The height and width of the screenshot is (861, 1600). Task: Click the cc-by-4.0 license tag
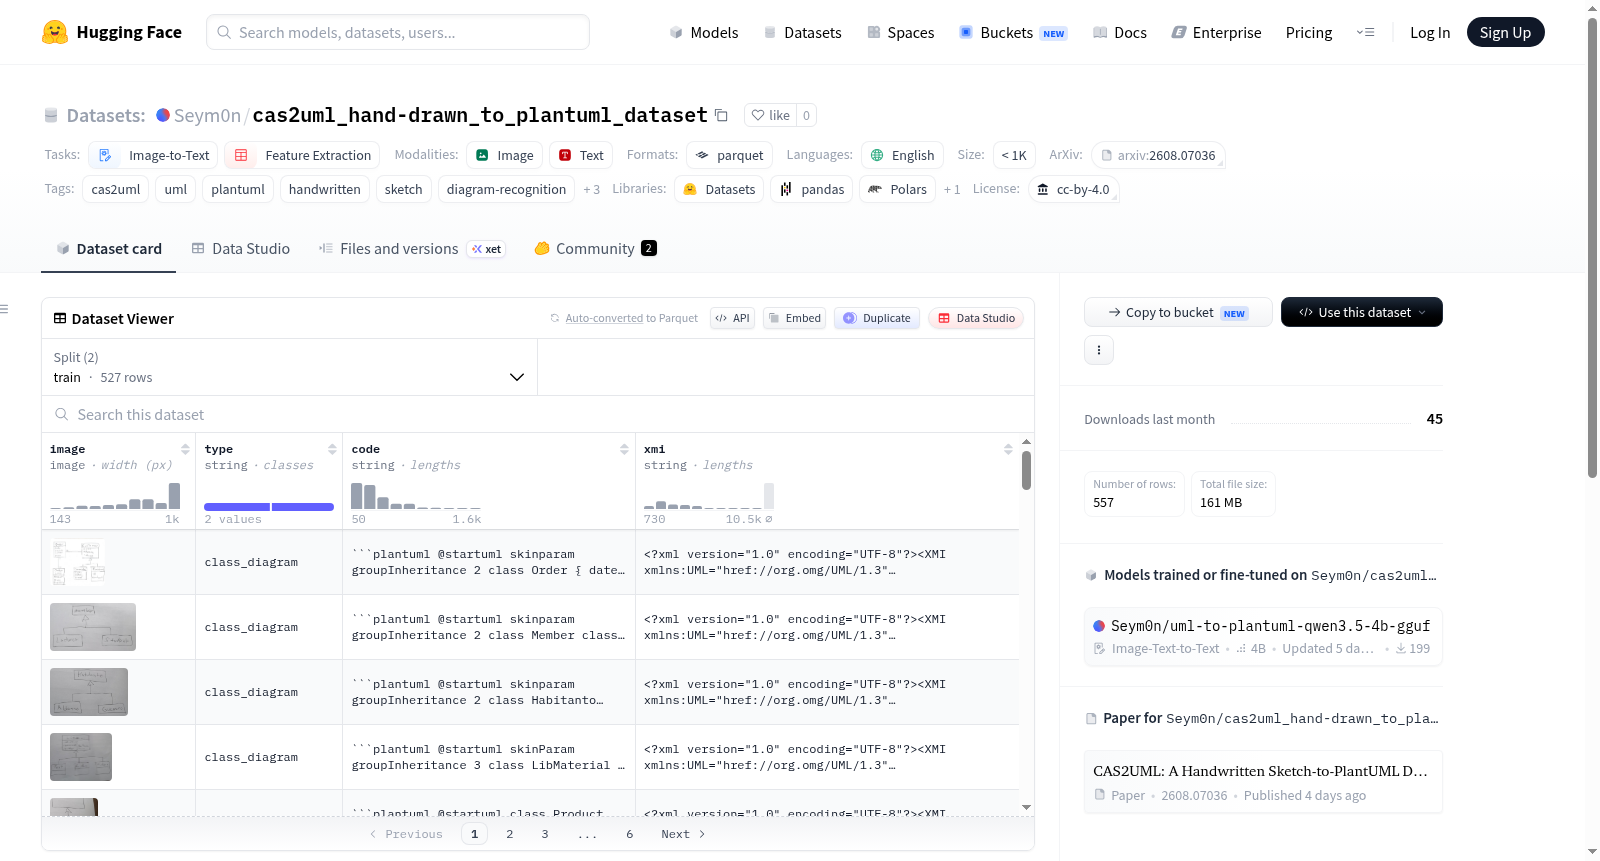[1073, 189]
